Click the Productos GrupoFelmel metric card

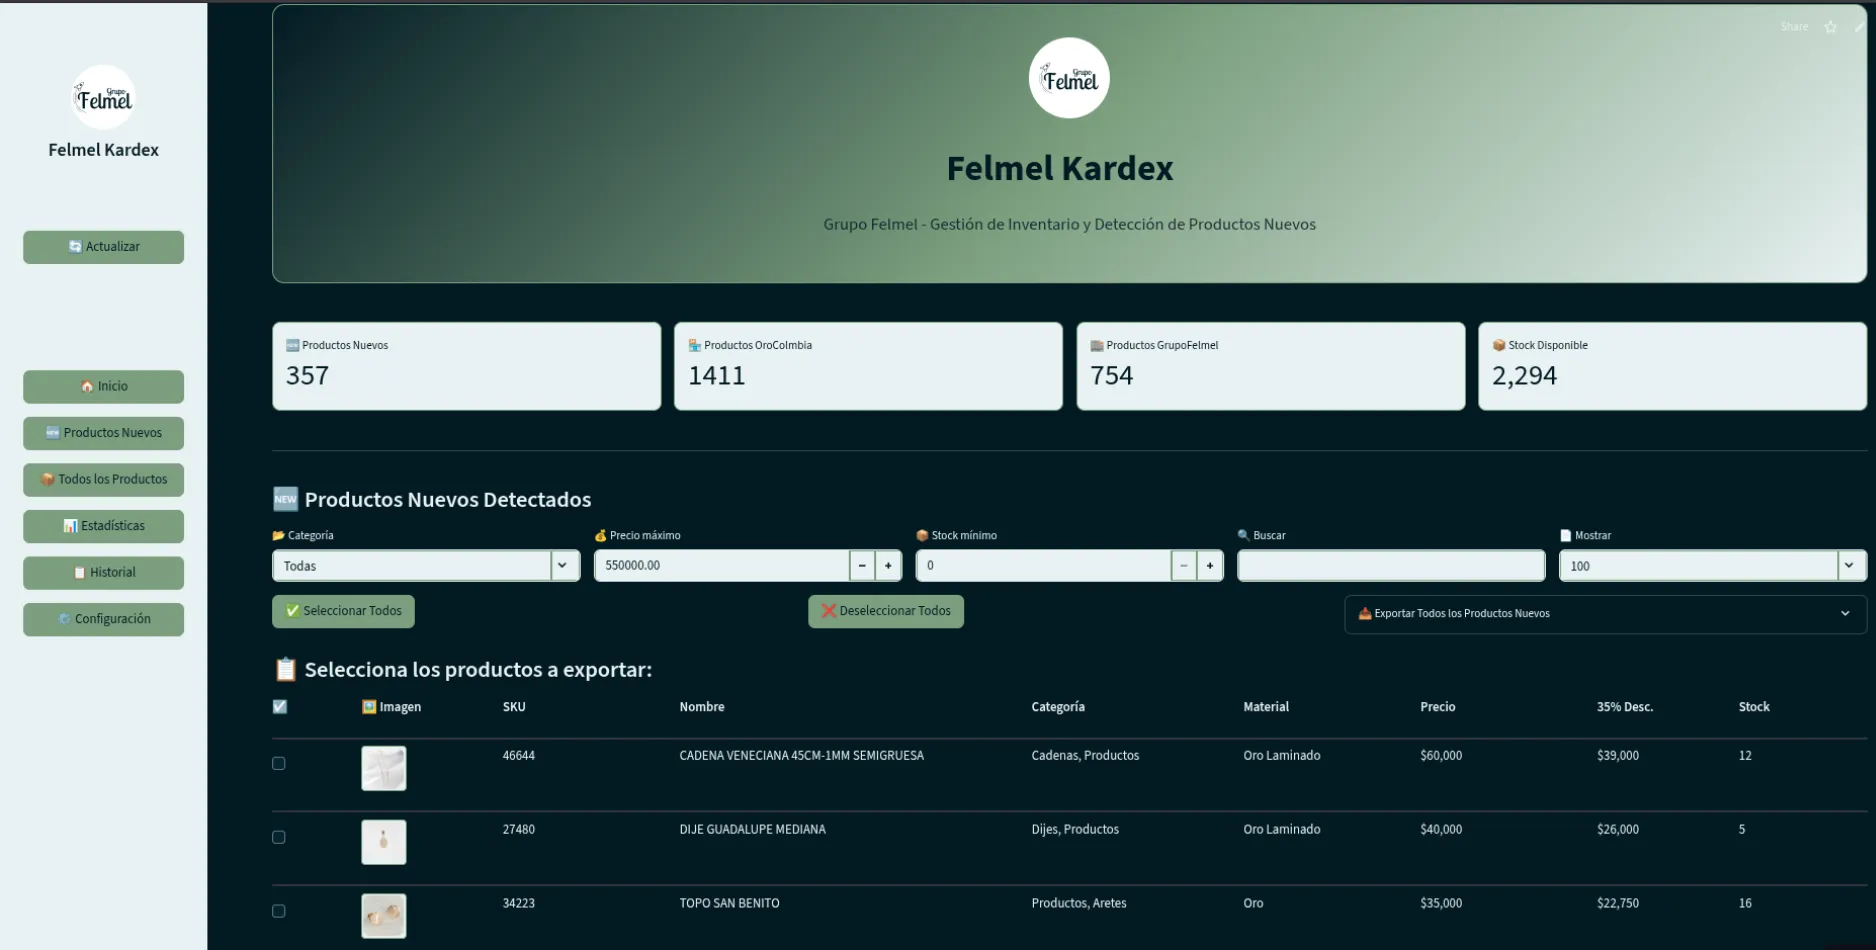(x=1271, y=366)
